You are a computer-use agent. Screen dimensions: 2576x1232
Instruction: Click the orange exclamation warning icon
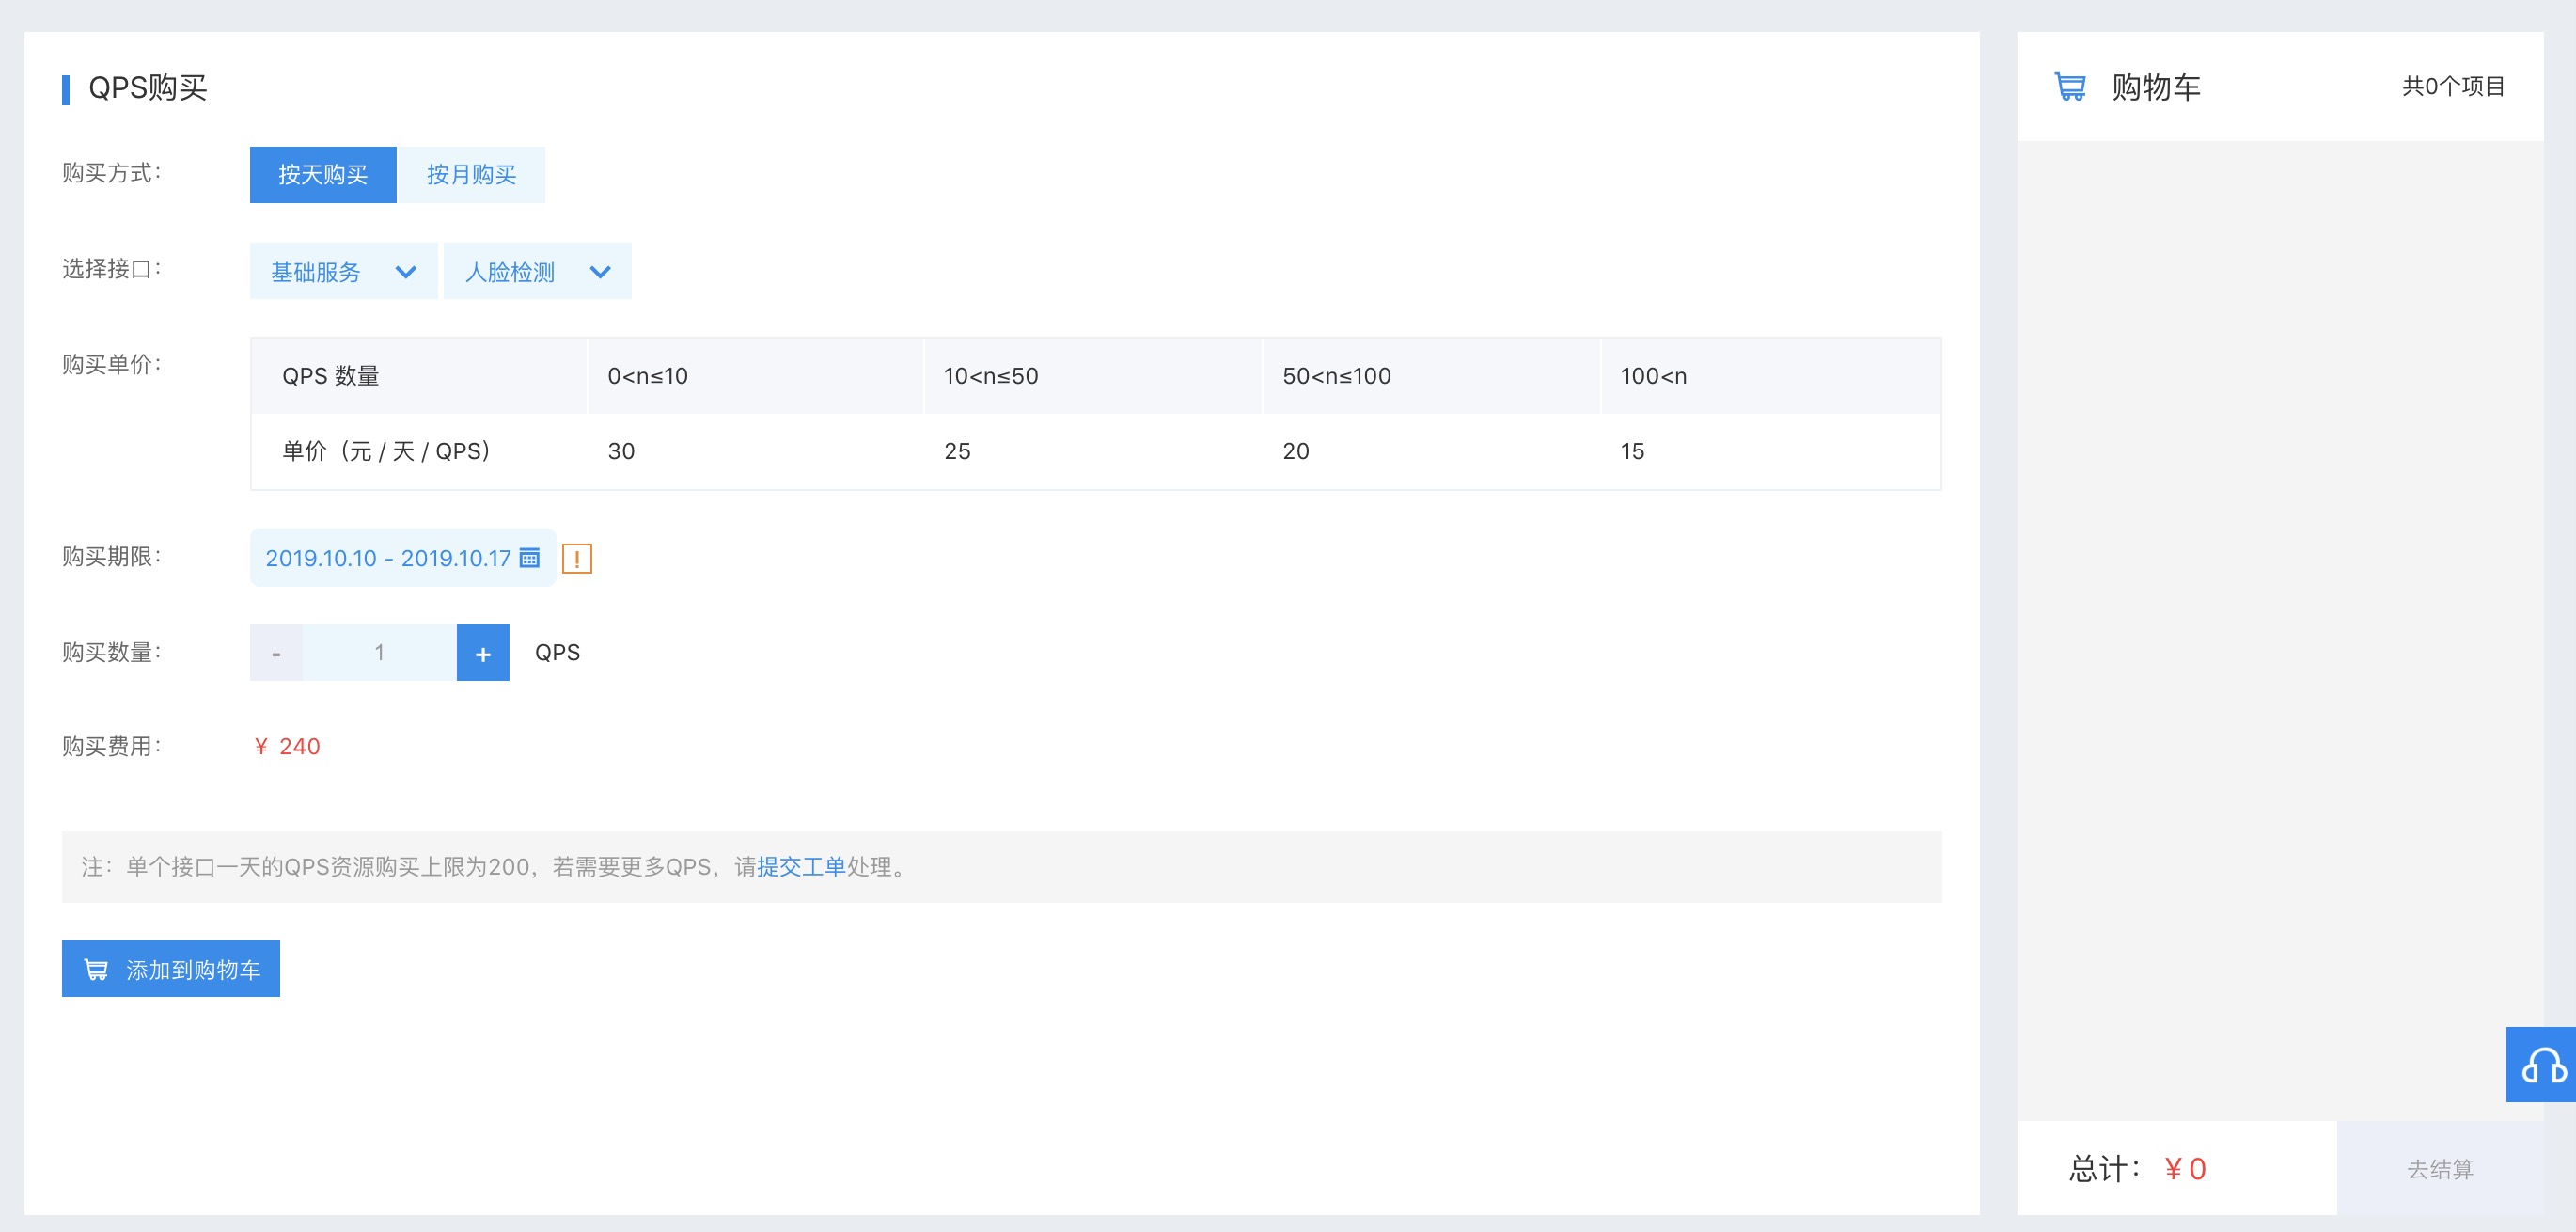click(577, 559)
